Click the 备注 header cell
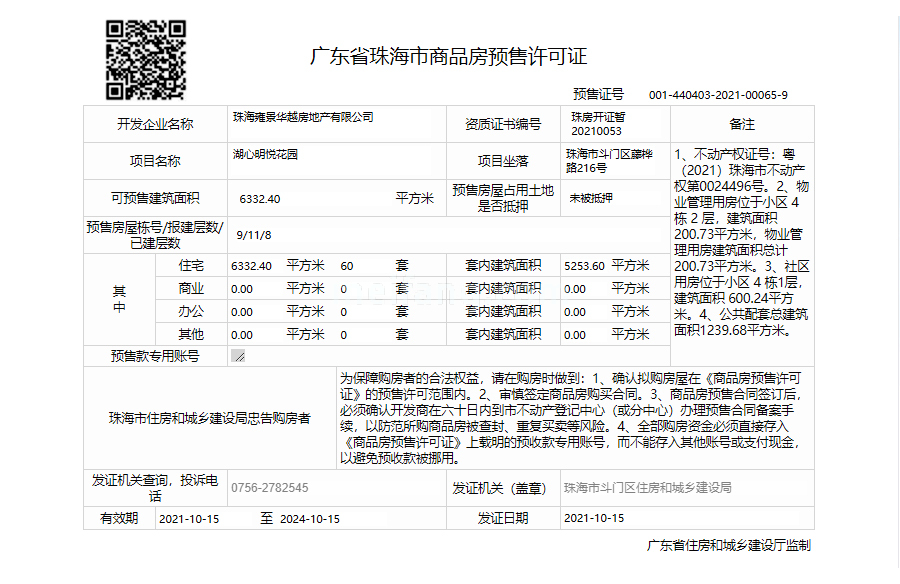The image size is (900, 584). point(742,124)
